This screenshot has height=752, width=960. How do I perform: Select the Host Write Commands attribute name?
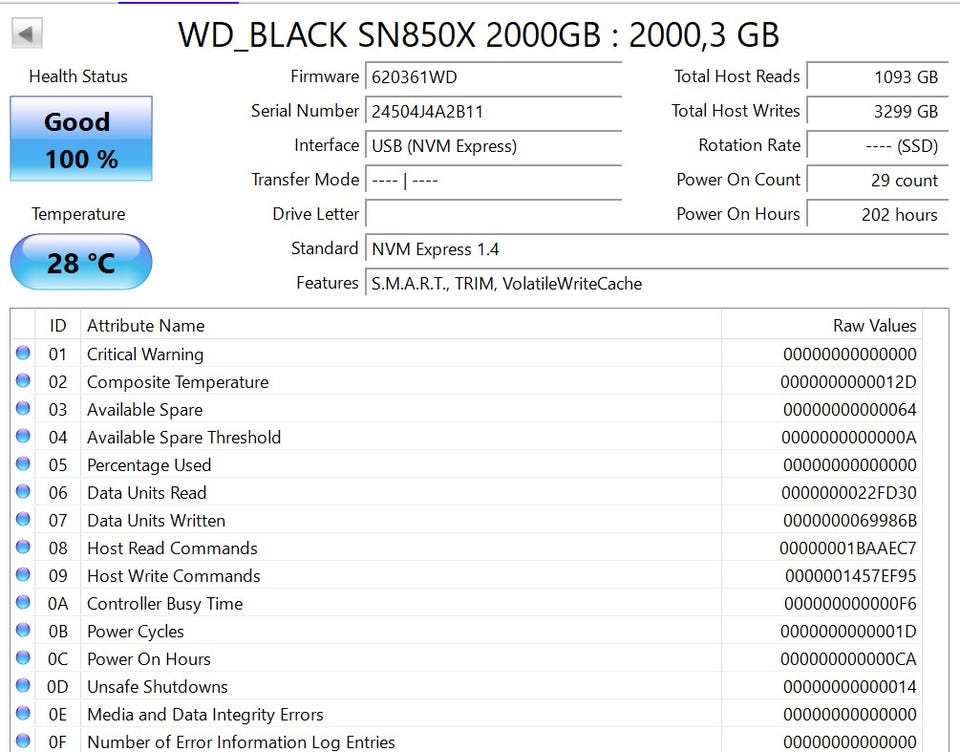coord(173,576)
